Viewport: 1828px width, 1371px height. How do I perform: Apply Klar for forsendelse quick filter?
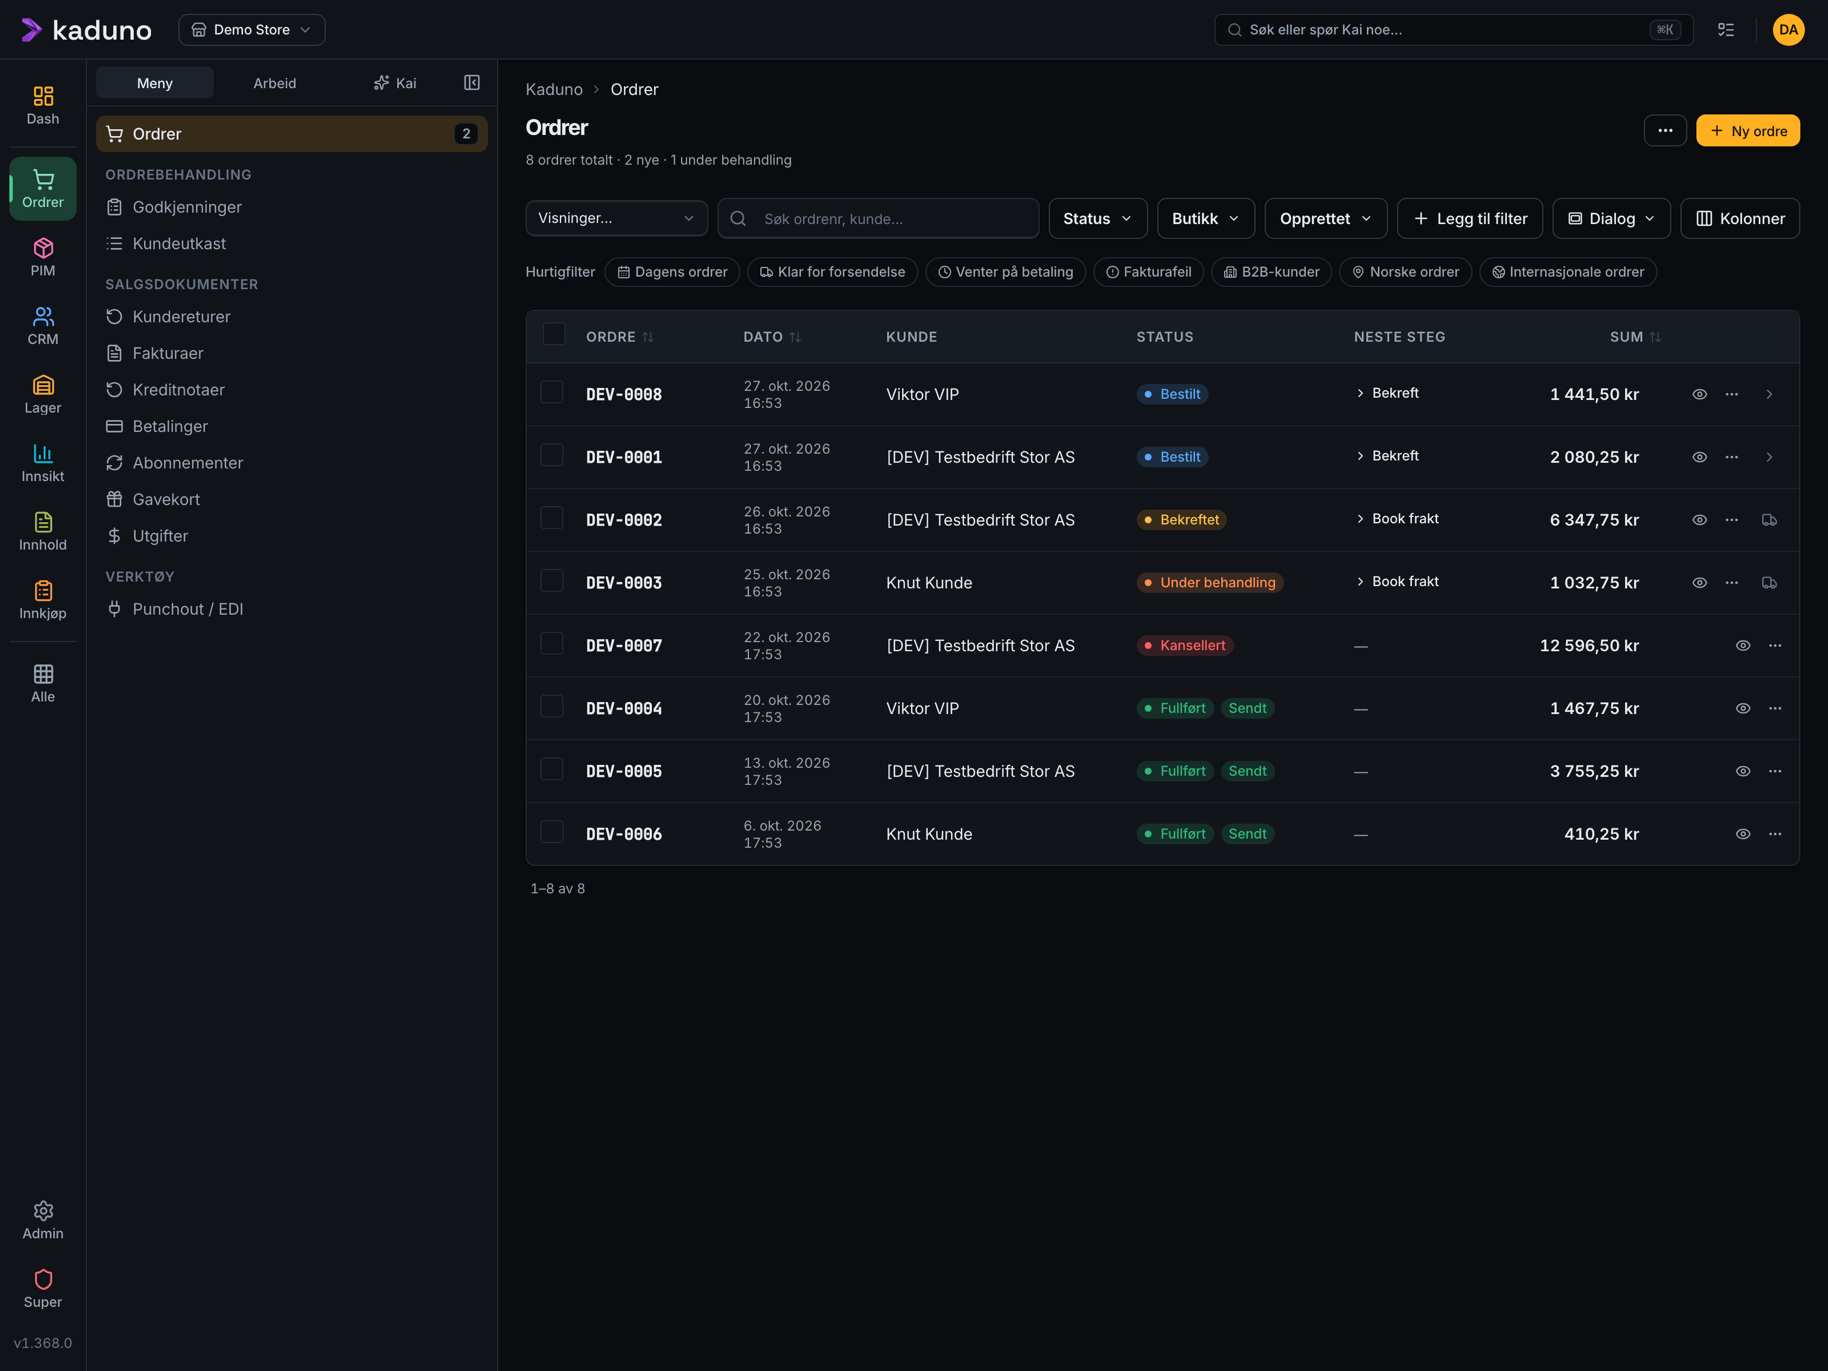(832, 272)
